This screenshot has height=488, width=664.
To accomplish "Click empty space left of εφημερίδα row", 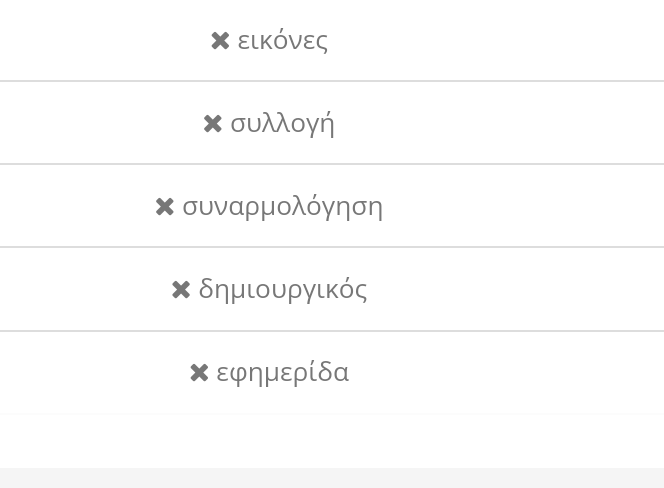I will pos(90,373).
